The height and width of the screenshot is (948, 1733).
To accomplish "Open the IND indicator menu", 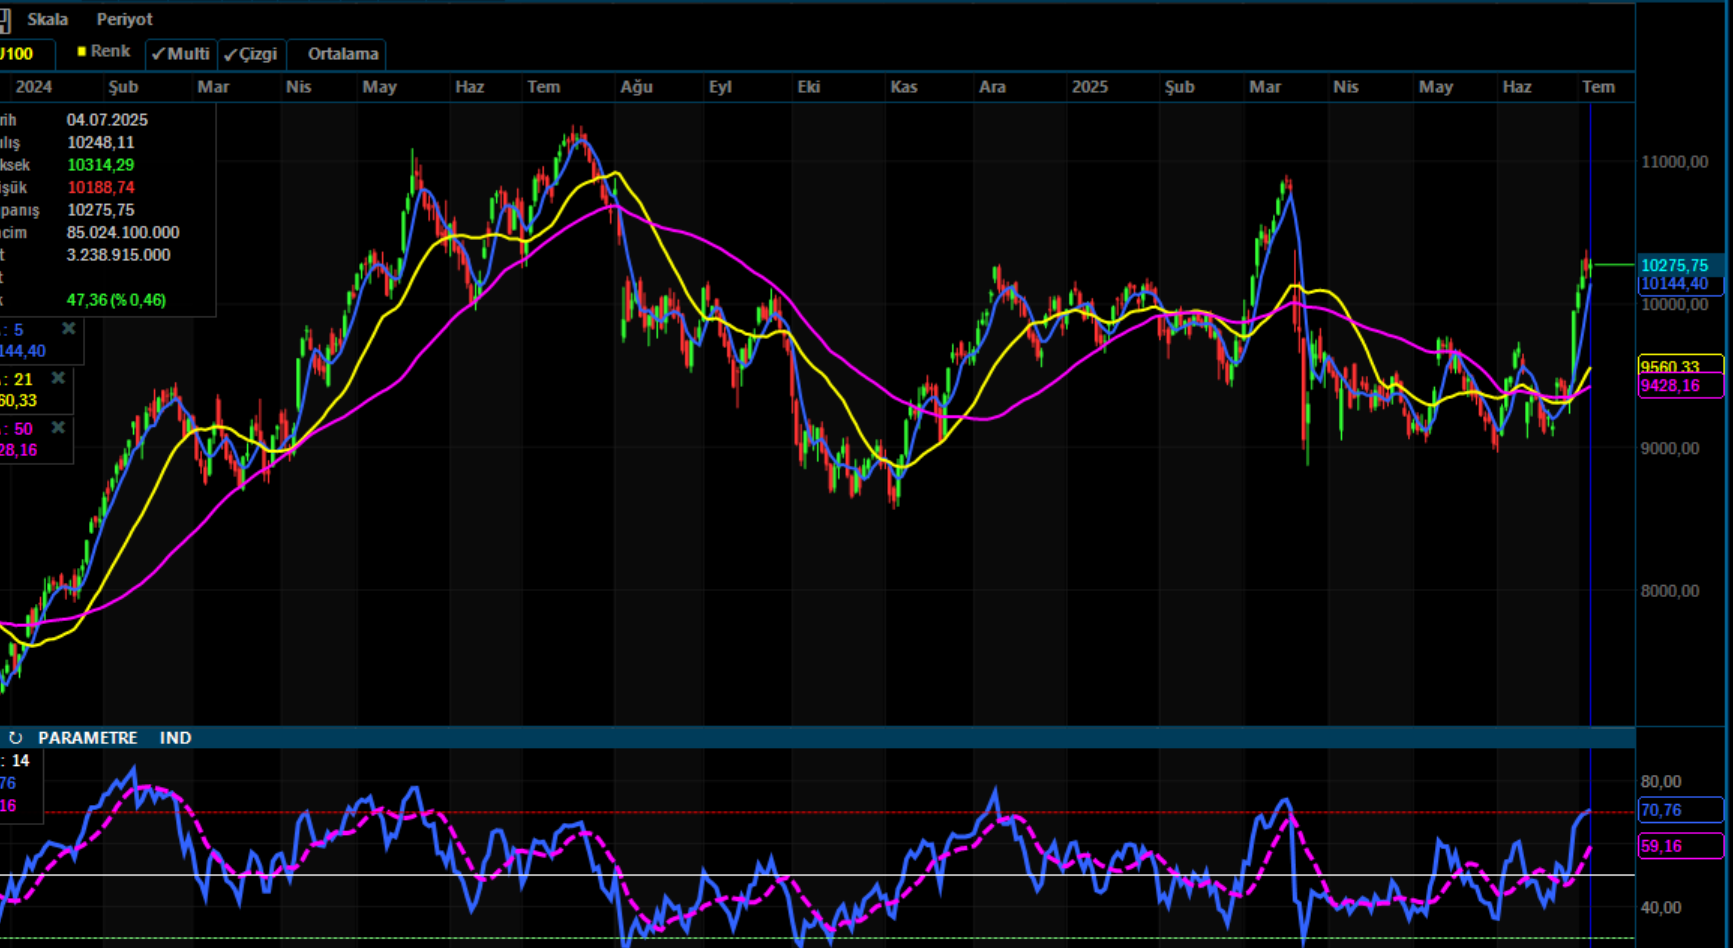I will pos(175,738).
